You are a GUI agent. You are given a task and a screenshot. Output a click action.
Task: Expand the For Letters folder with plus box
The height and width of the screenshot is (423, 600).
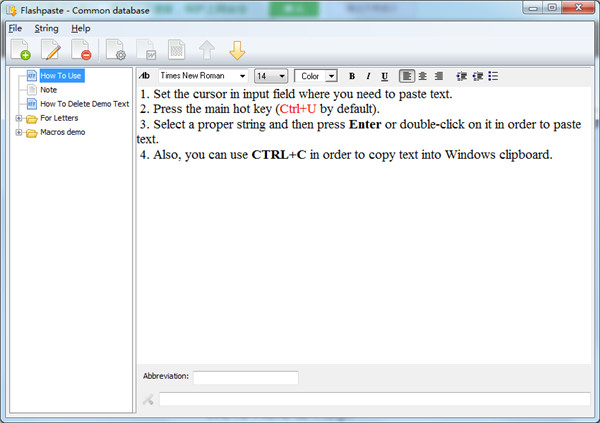coord(18,118)
